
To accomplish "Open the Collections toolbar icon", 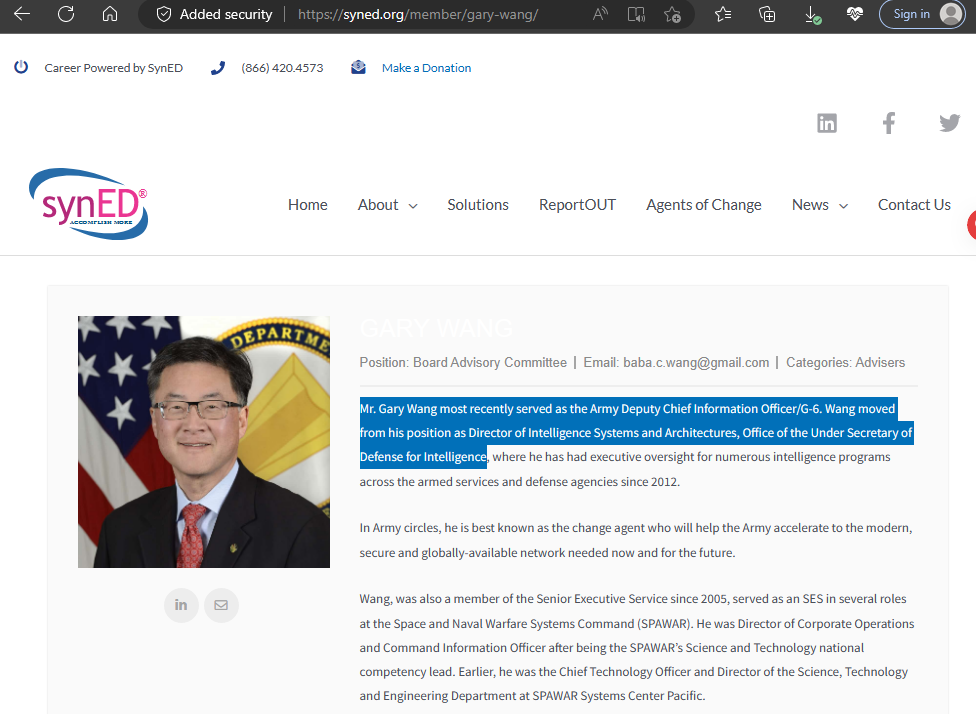I will coord(767,14).
